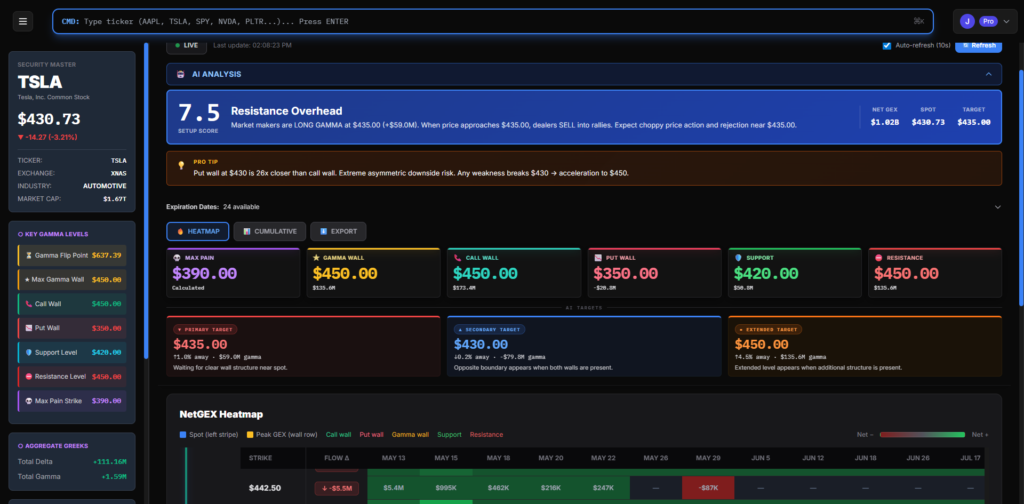The image size is (1024, 504).
Task: Click the Total Gamma value +1.59M
Action: point(112,477)
